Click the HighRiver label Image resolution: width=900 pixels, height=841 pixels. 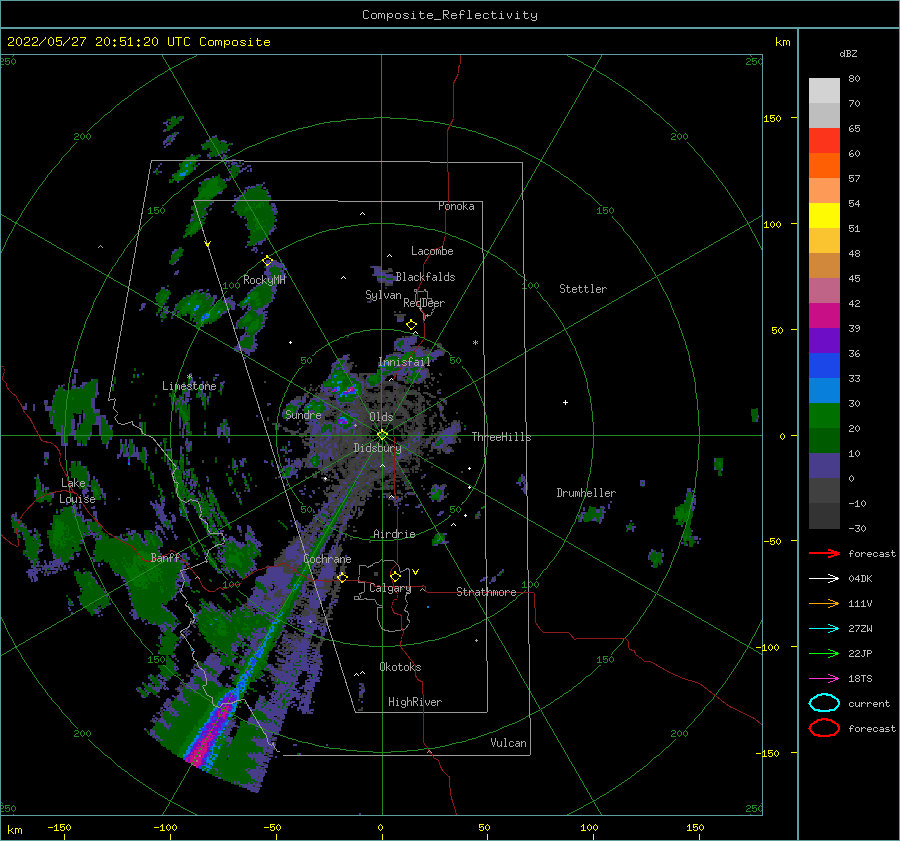tap(415, 702)
